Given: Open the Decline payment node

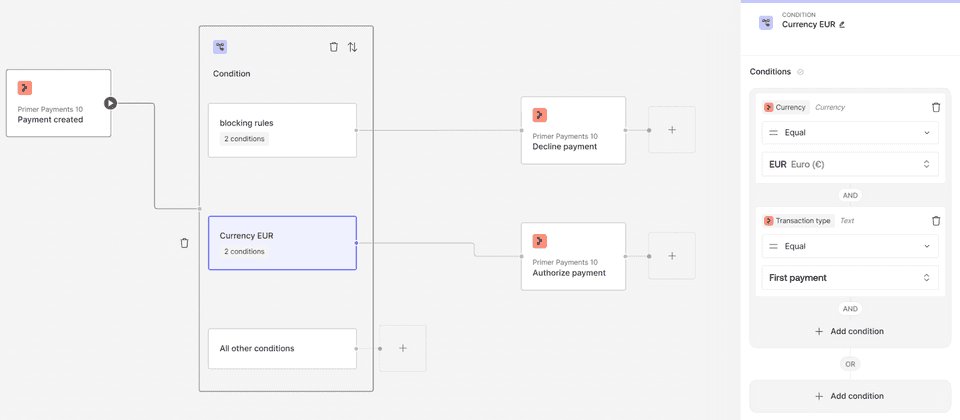Looking at the screenshot, I should 573,130.
